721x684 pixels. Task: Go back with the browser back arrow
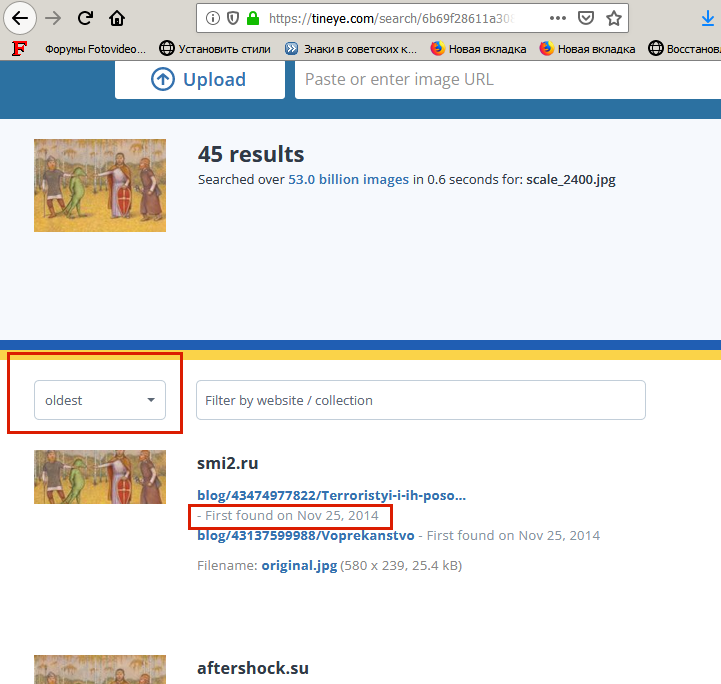pyautogui.click(x=20, y=18)
